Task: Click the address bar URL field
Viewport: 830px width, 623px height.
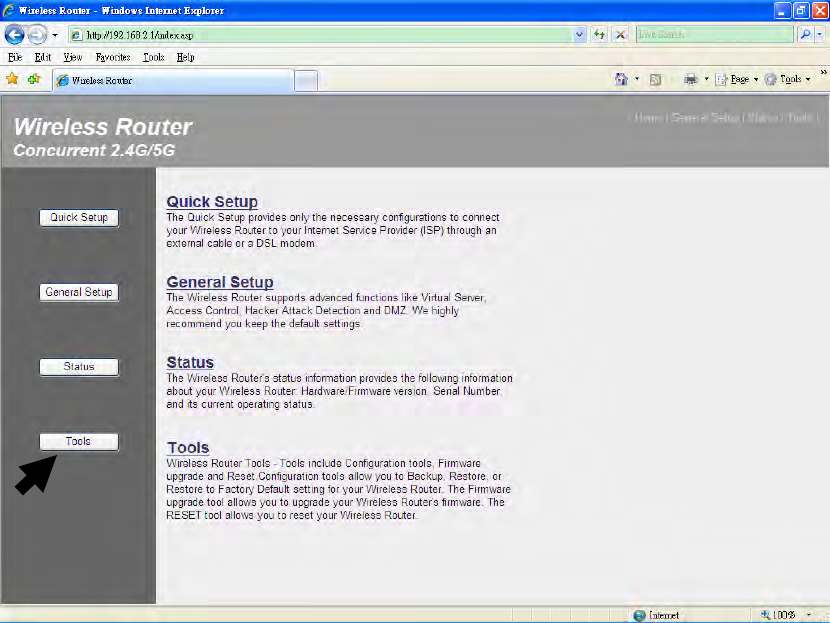Action: point(321,35)
